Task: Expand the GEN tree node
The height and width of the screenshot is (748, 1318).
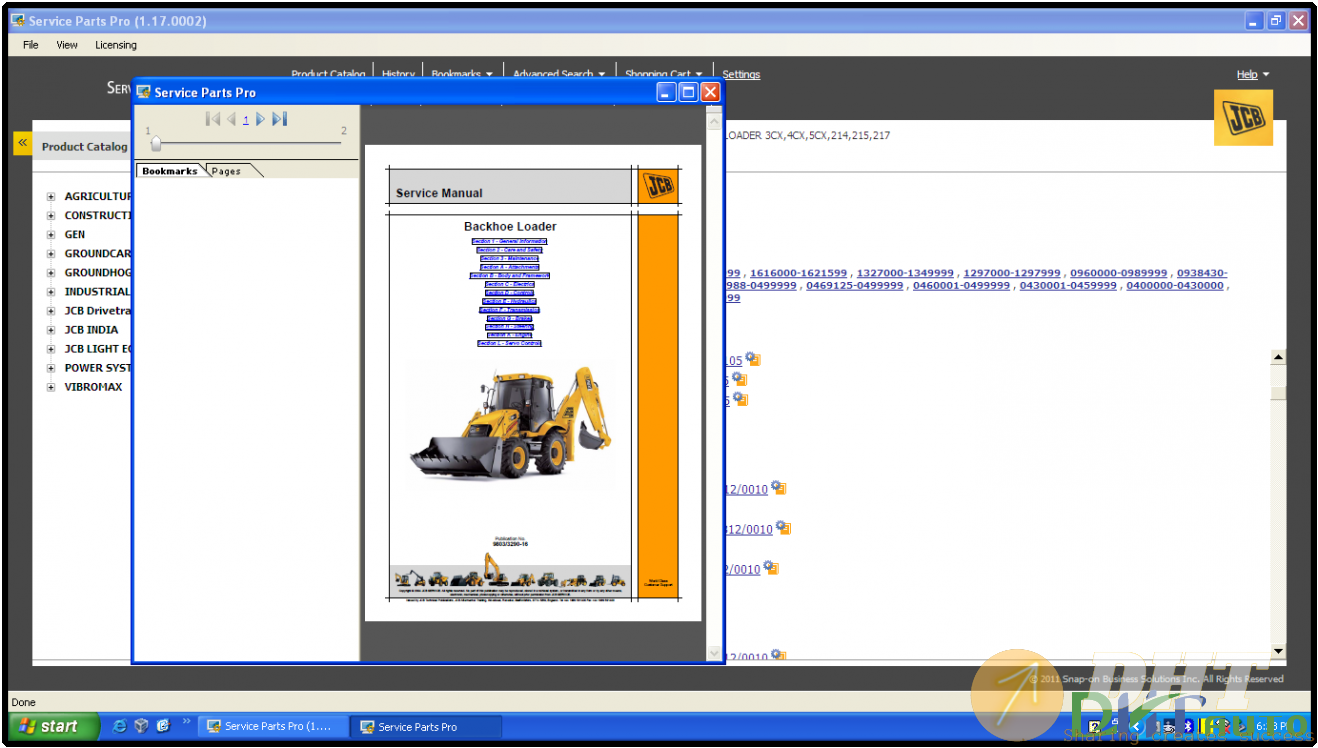Action: [51, 235]
